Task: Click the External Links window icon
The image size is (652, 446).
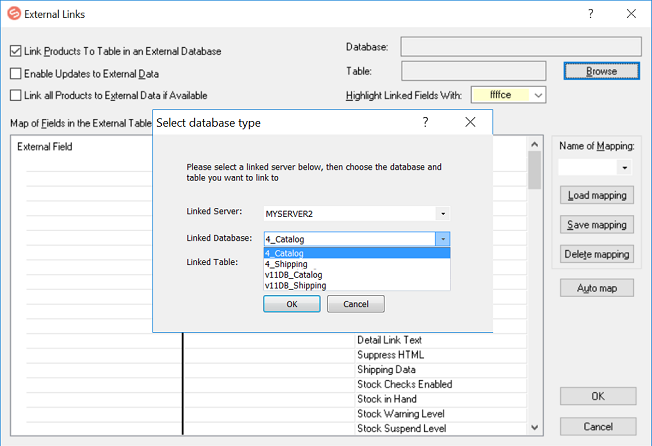Action: point(15,14)
